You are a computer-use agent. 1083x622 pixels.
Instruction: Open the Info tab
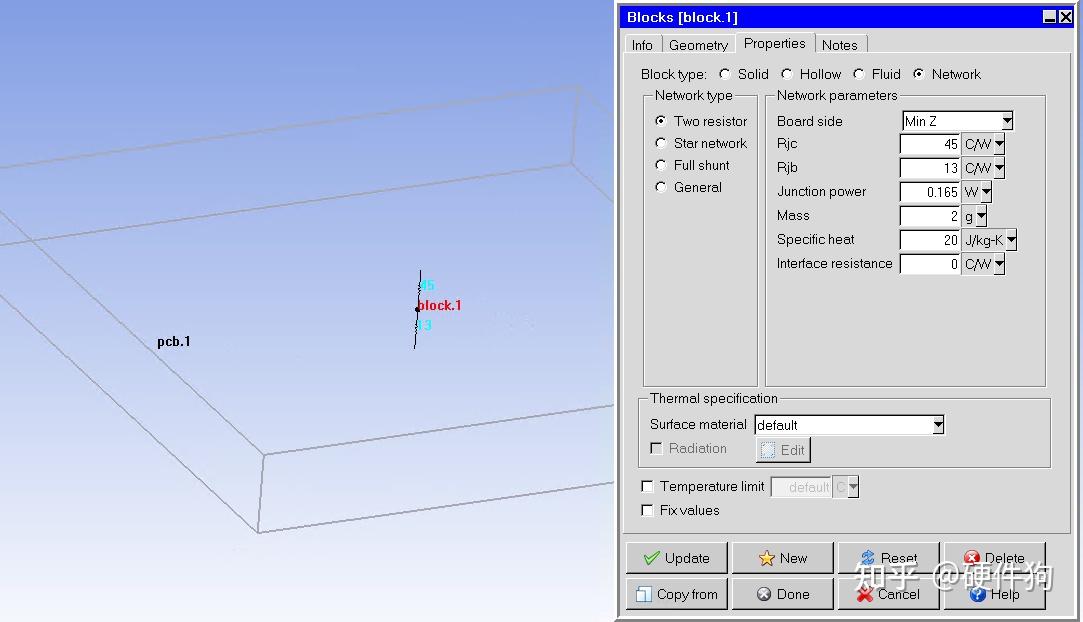(642, 45)
